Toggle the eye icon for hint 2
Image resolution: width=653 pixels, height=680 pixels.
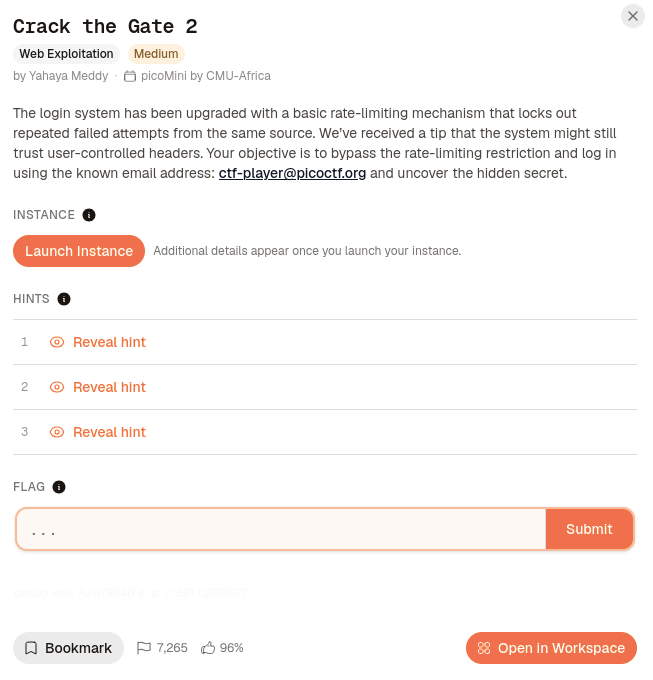point(57,387)
